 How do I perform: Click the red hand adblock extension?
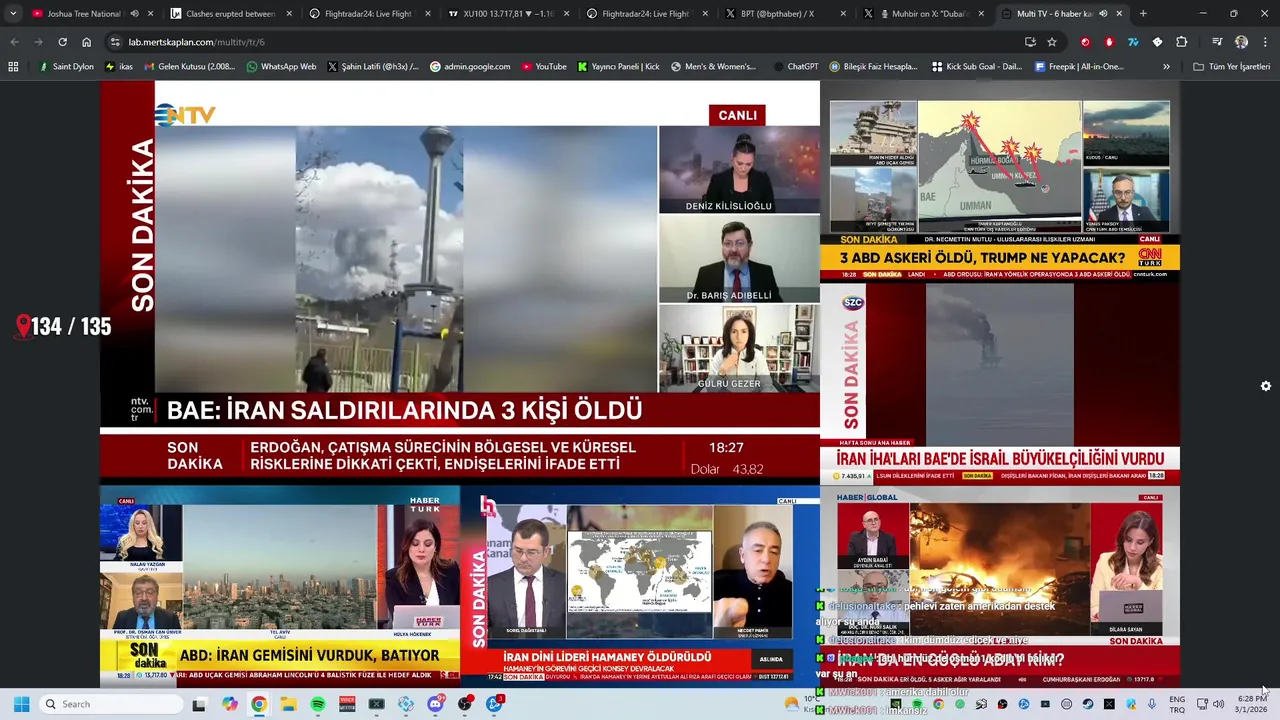1109,42
